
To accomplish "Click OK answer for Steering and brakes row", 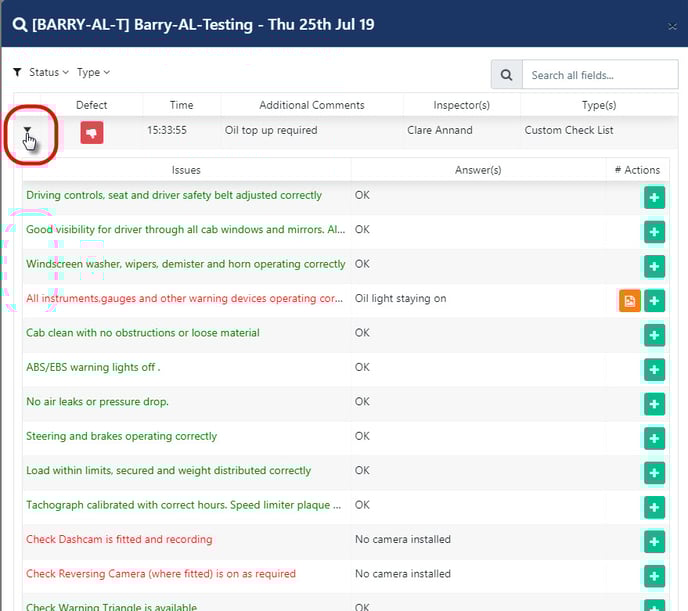I will coord(362,436).
